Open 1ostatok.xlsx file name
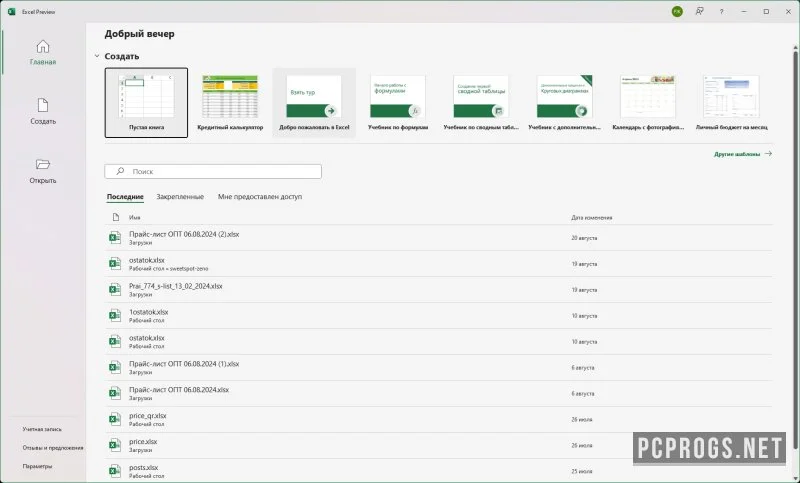 [148, 312]
